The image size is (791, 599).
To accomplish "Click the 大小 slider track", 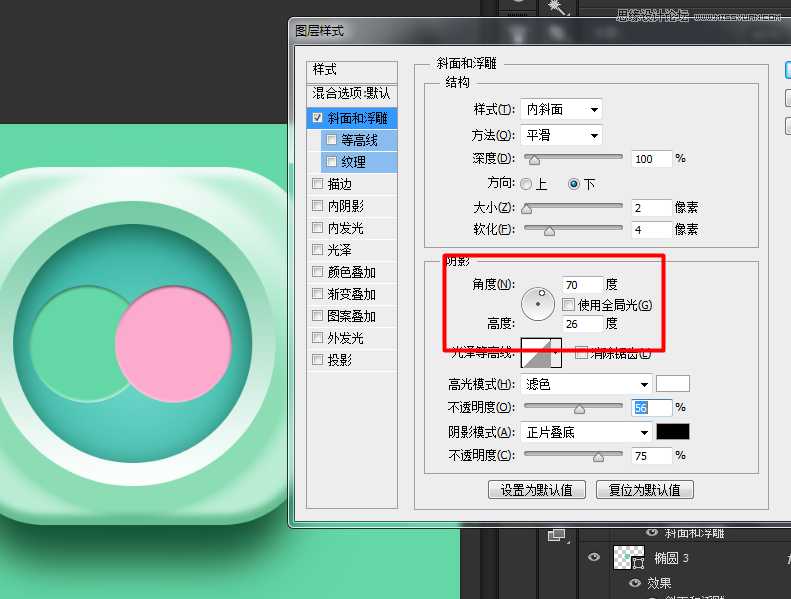I will click(x=574, y=205).
